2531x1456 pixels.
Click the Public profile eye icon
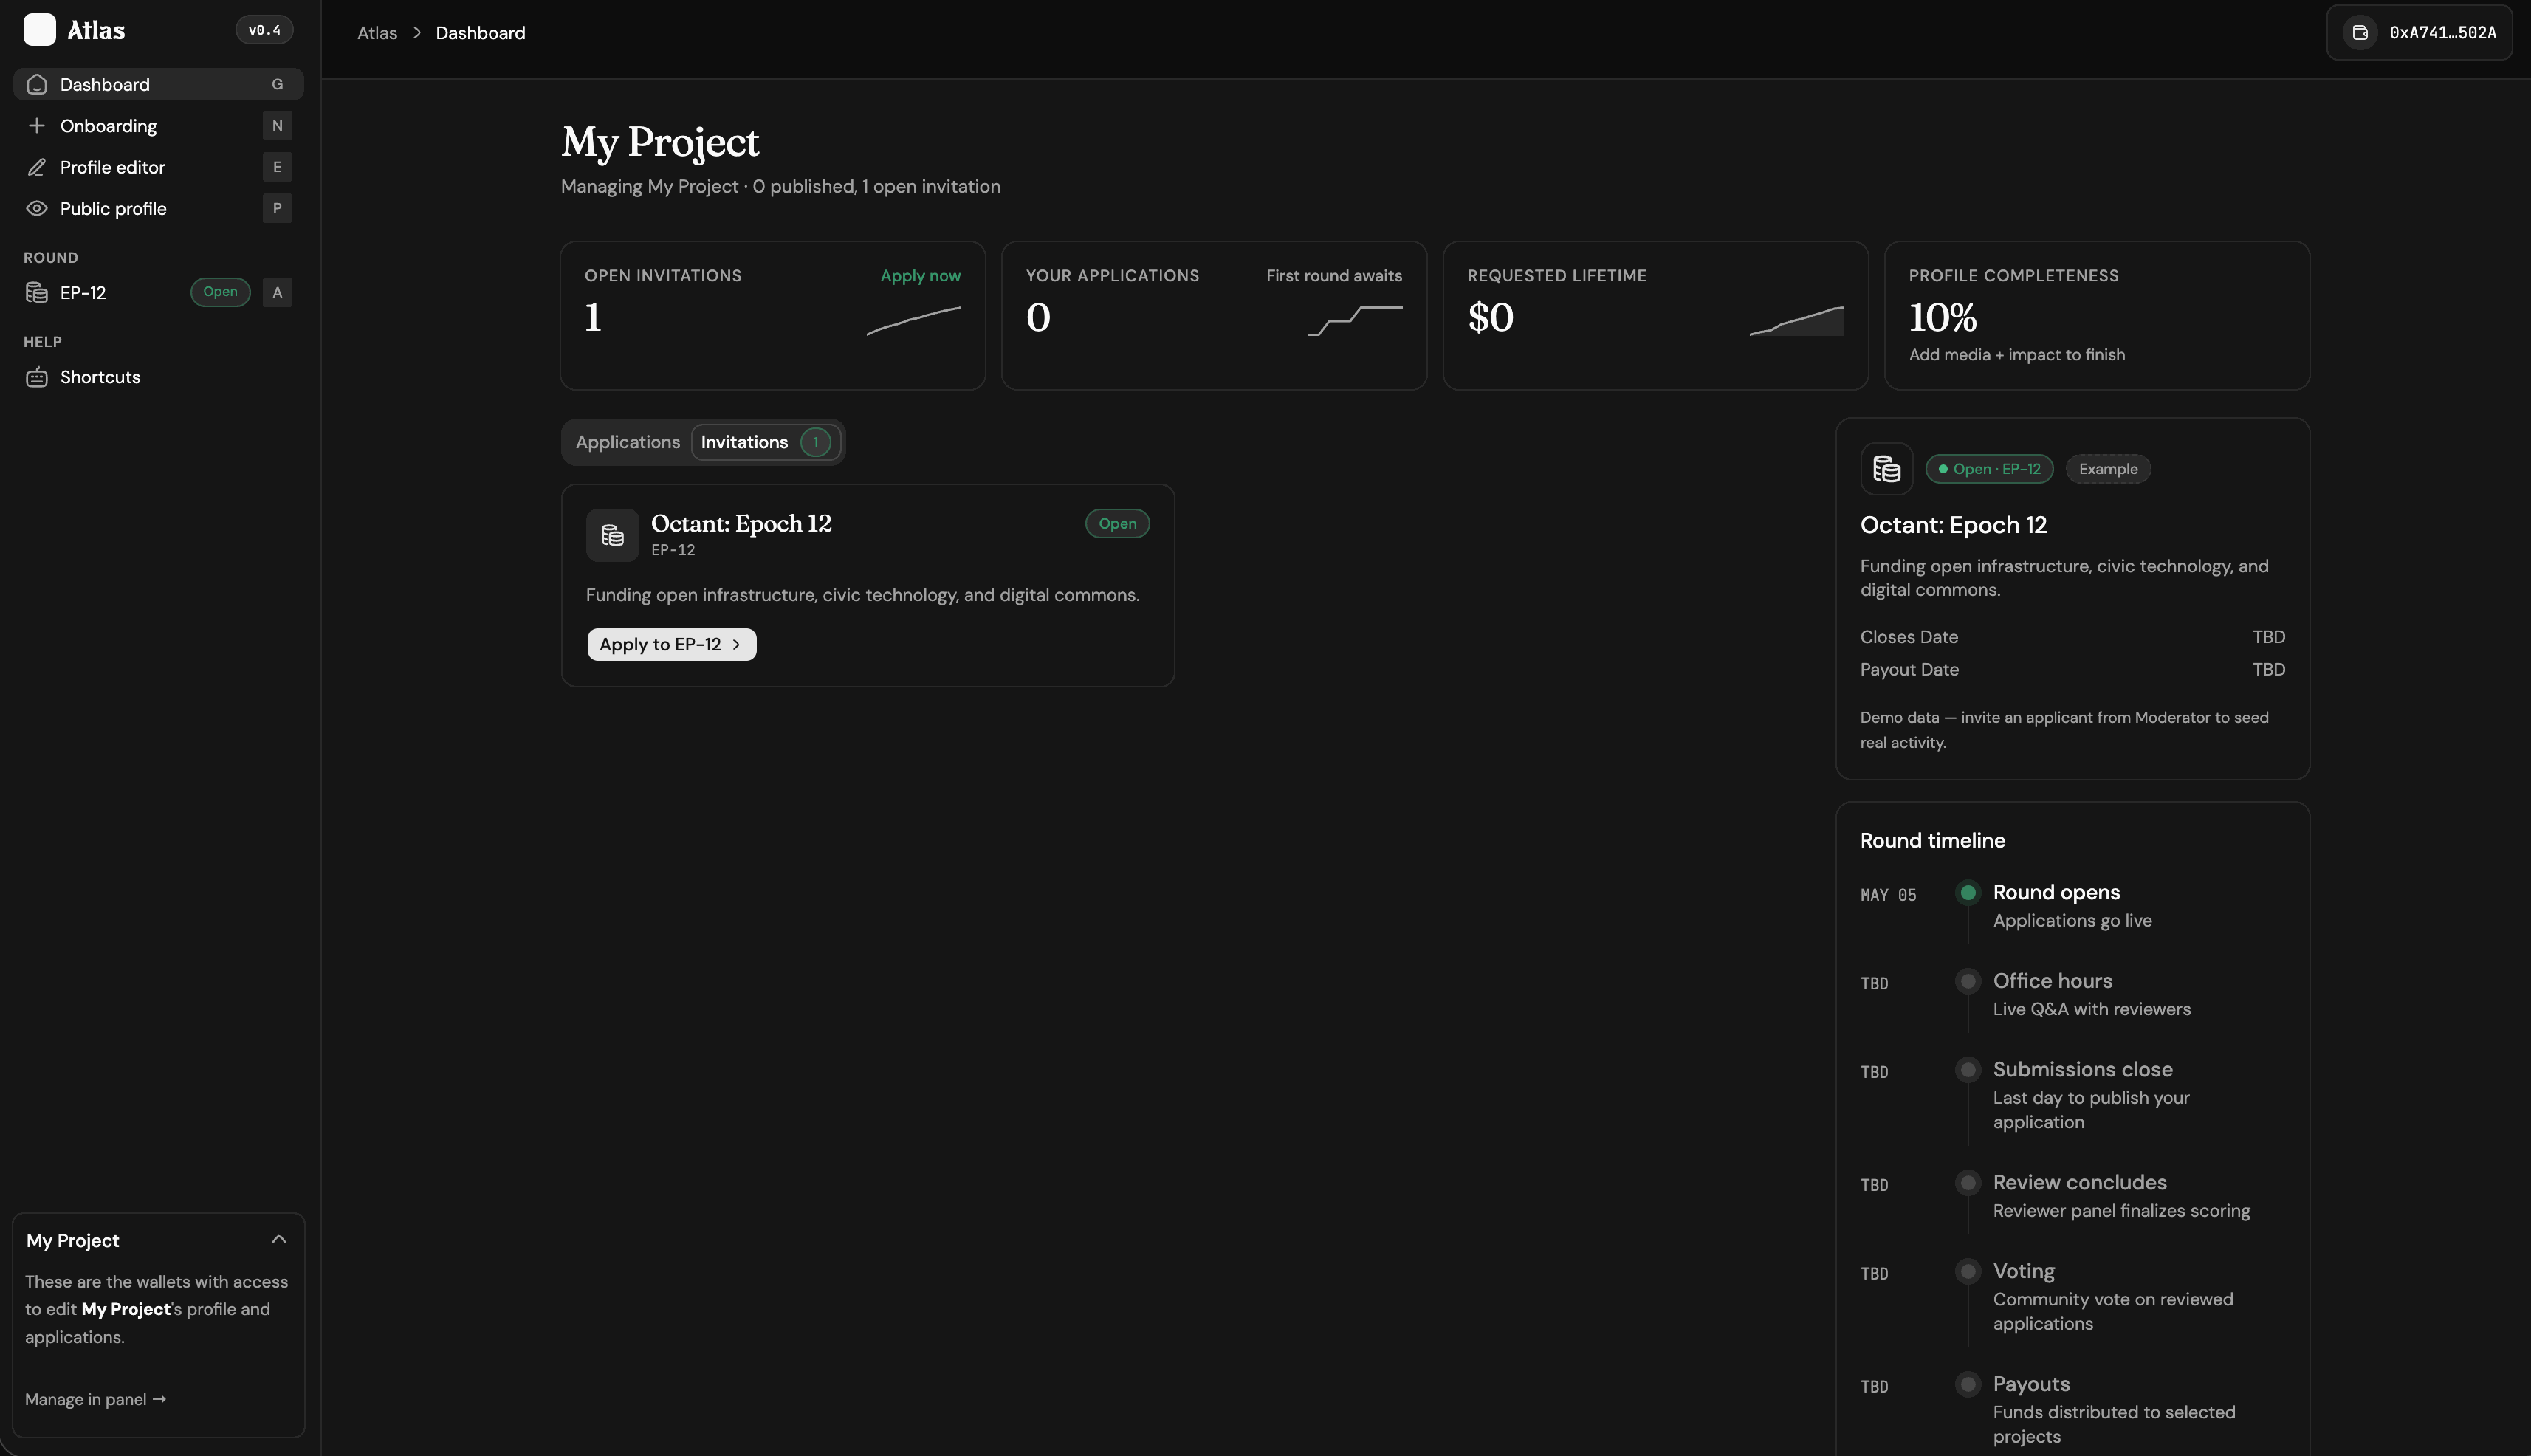(37, 208)
